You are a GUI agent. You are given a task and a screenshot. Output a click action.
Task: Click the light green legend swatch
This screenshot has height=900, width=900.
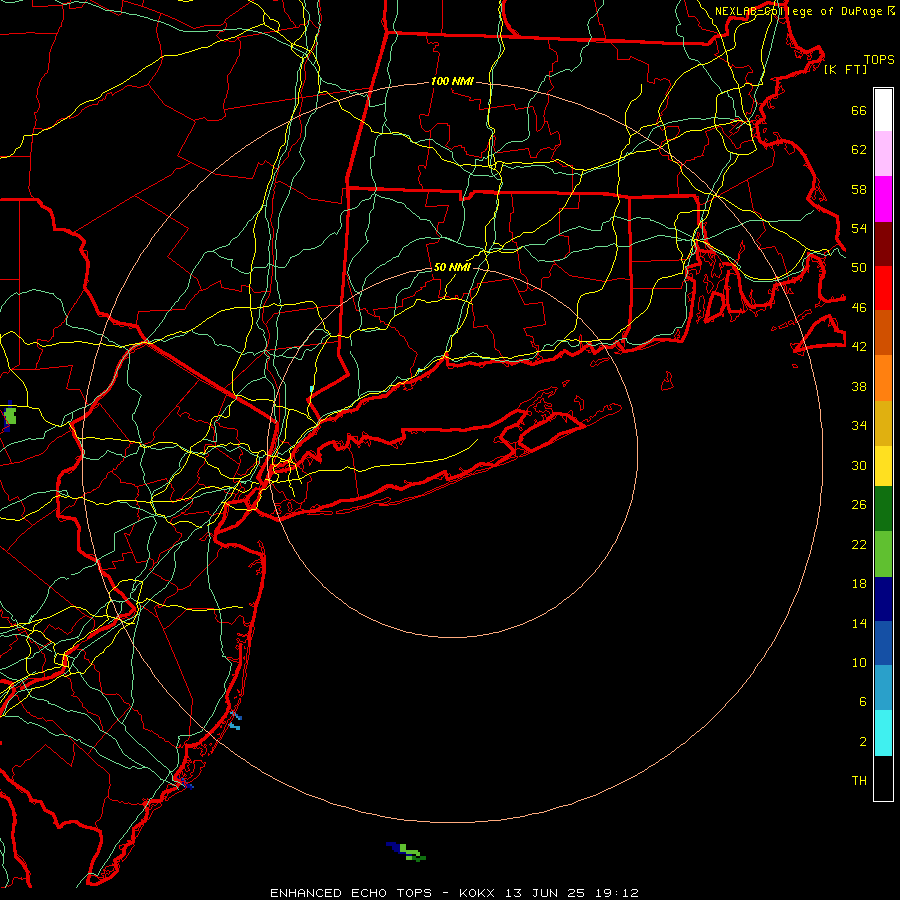pyautogui.click(x=883, y=554)
